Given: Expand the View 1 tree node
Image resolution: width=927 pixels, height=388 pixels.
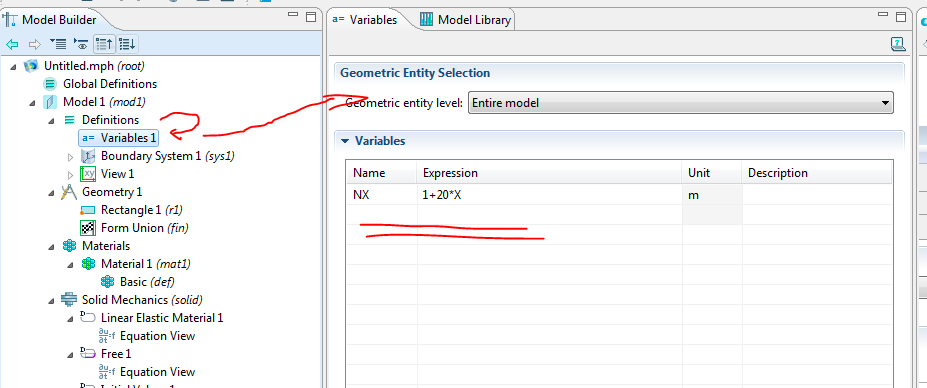Looking at the screenshot, I should (x=71, y=174).
